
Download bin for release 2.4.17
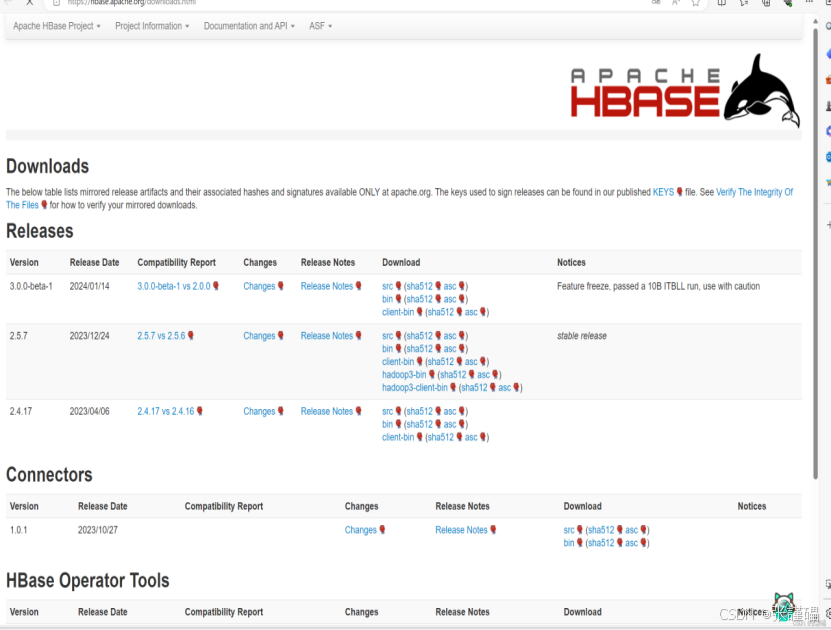tap(387, 424)
